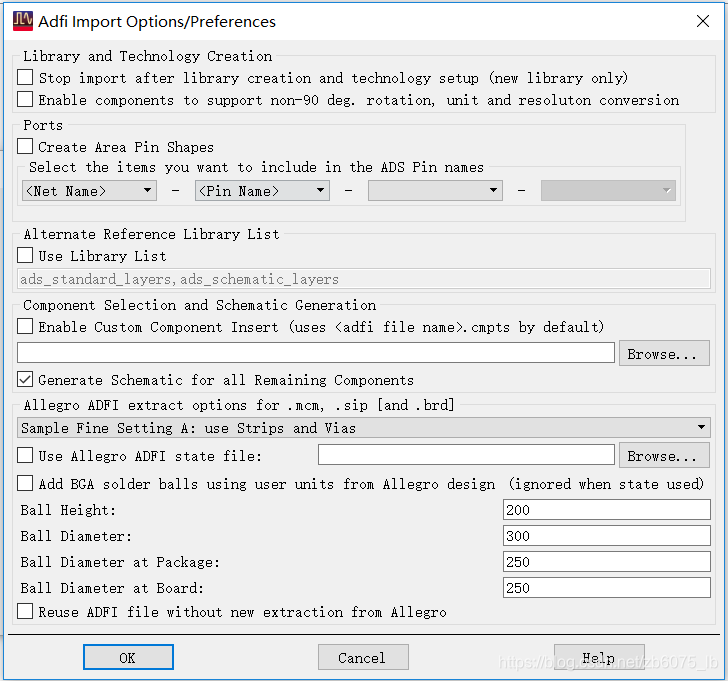Enable non-90 deg. rotation component support
728x681 pixels.
tap(25, 99)
